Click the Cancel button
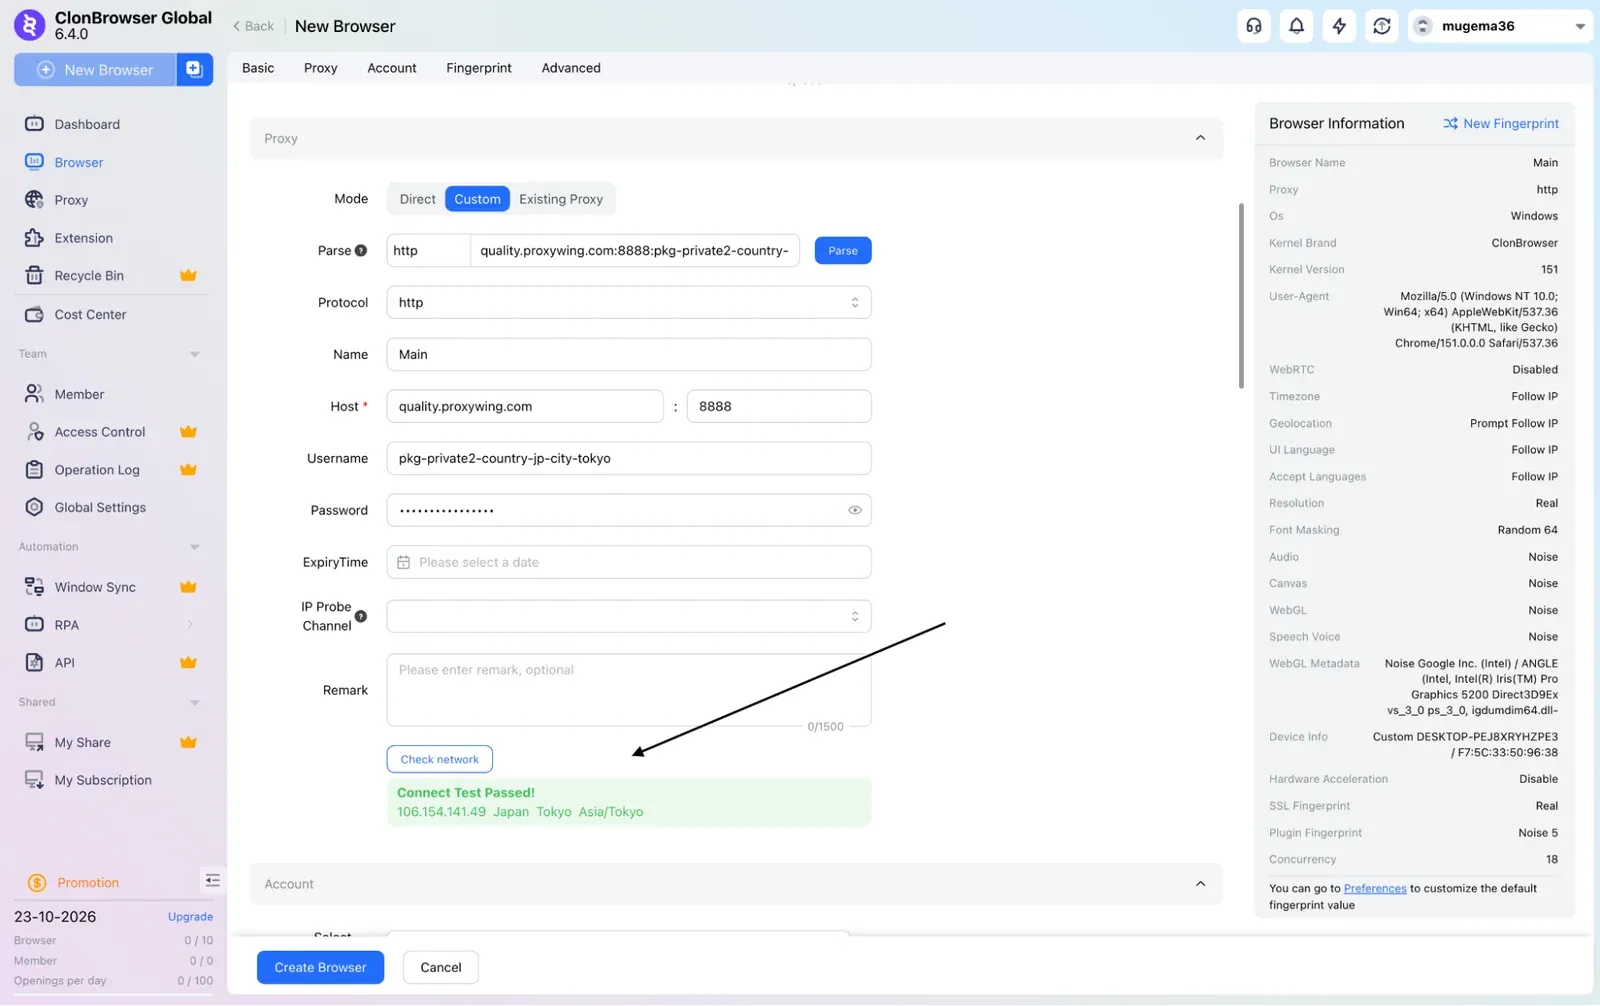The image size is (1600, 1006). click(441, 967)
